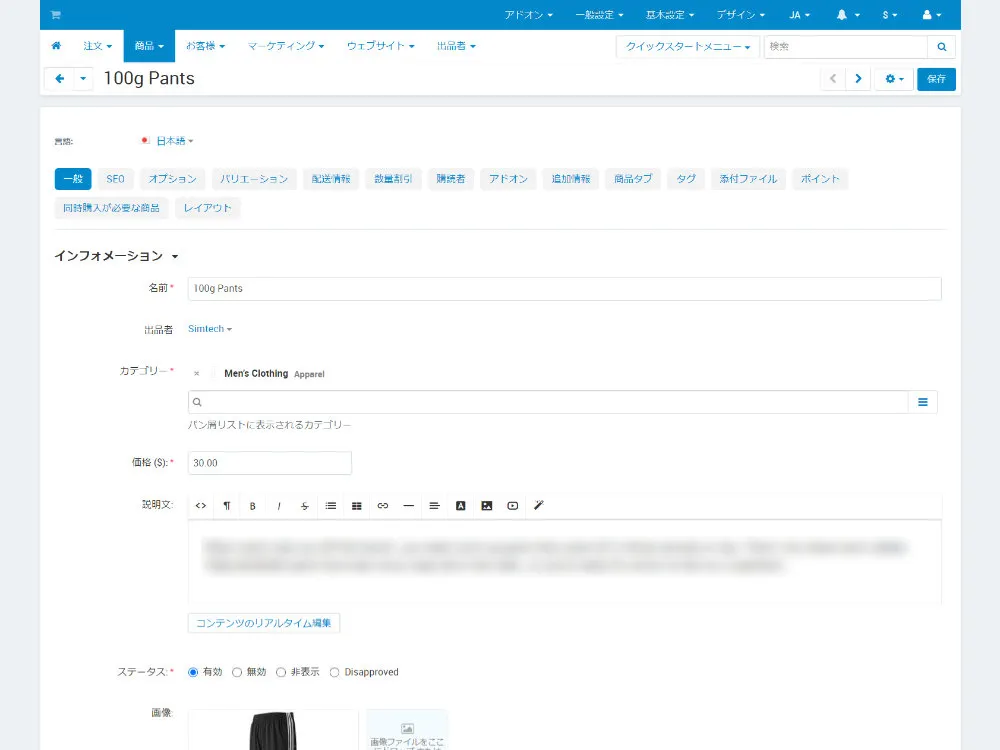
Task: Open the insert table icon
Action: pos(357,506)
